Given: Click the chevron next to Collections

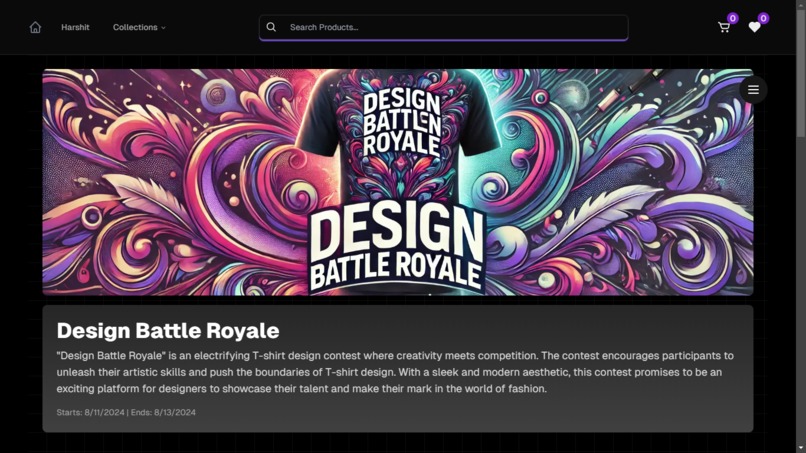Looking at the screenshot, I should [163, 28].
